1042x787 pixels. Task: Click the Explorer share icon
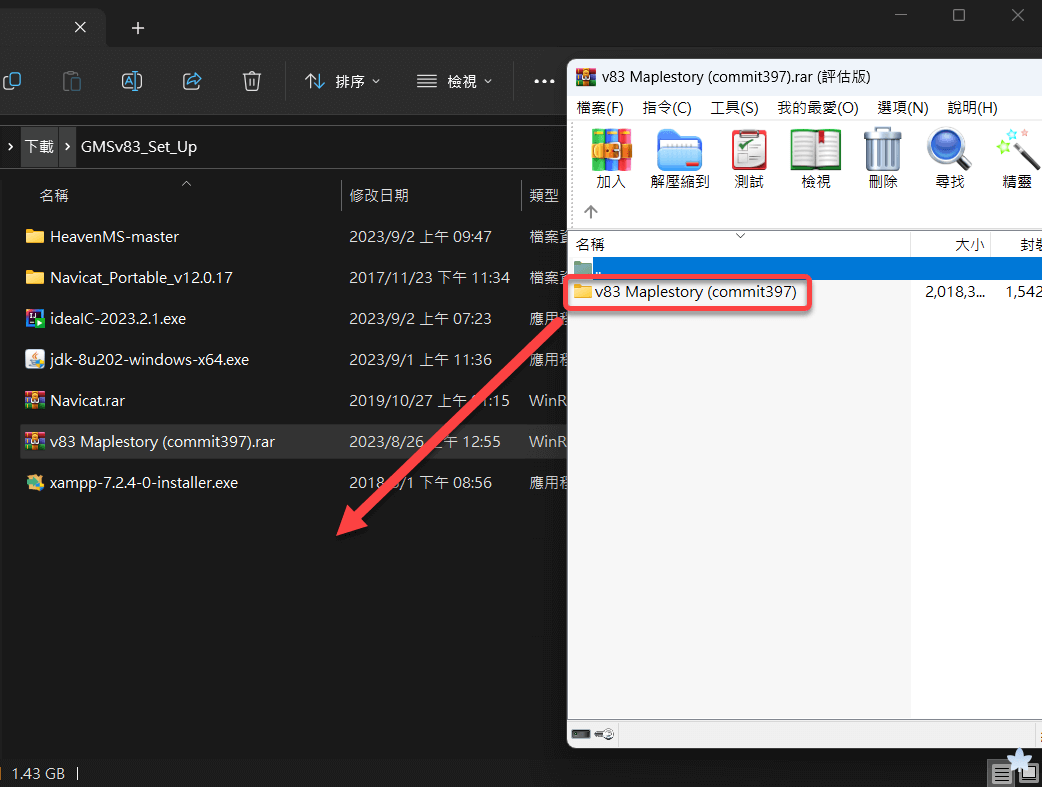point(191,81)
